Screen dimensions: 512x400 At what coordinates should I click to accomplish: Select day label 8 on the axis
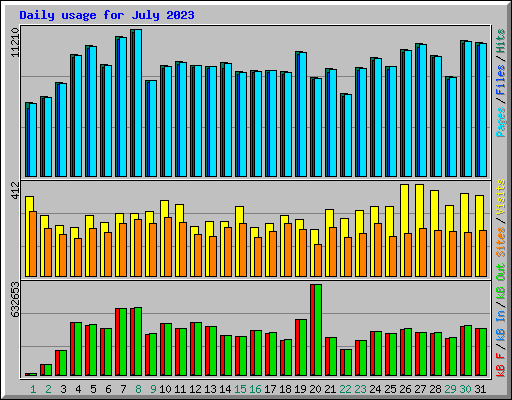coord(138,389)
